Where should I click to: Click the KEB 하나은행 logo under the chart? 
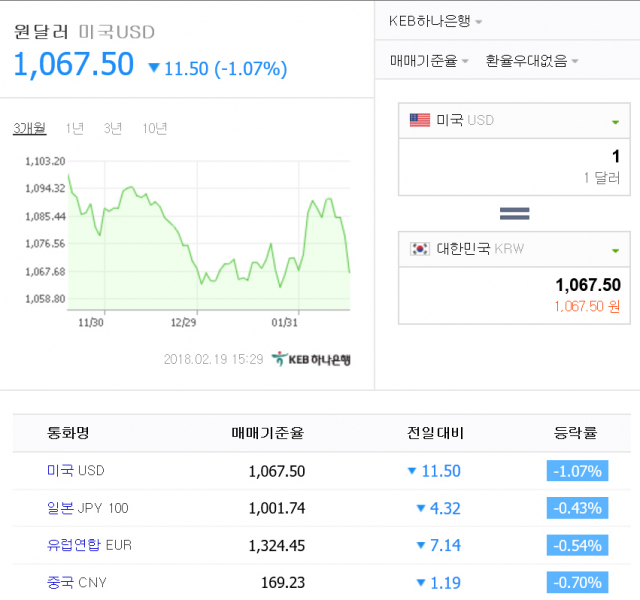pyautogui.click(x=311, y=359)
